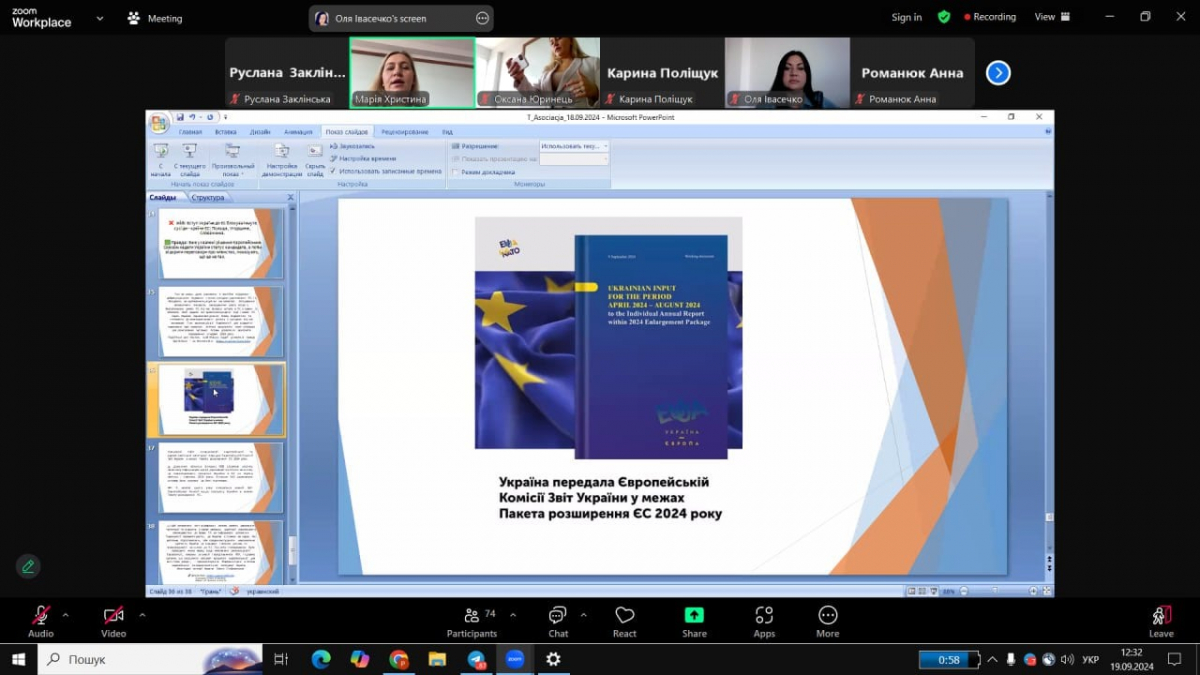
Task: Open Telegram from the taskbar
Action: (x=476, y=659)
